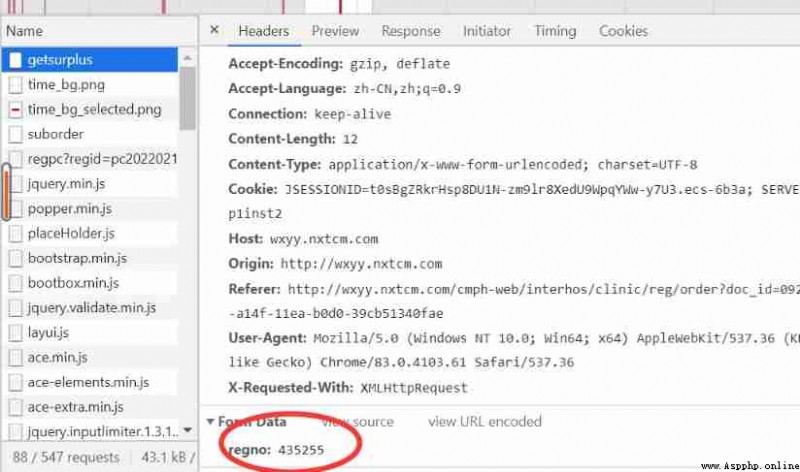Collapse the Form Data section
This screenshot has height=472, width=800.
click(210, 421)
